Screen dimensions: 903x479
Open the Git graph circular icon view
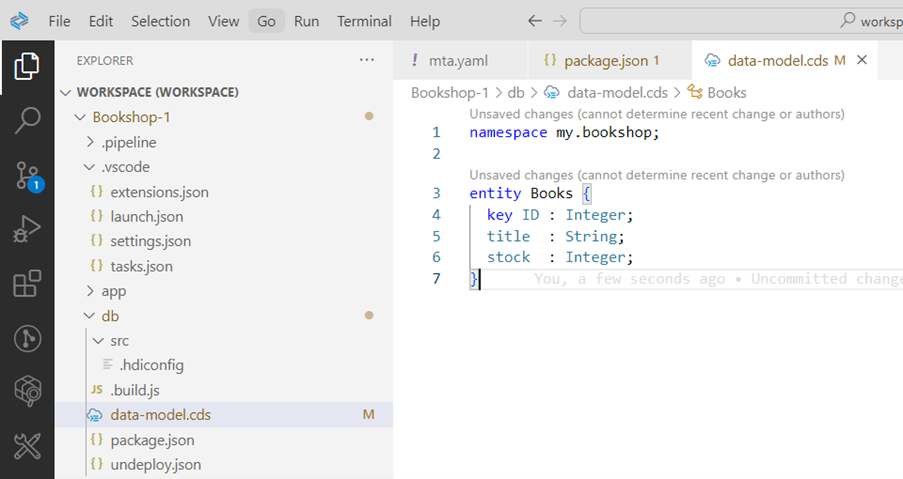point(27,338)
